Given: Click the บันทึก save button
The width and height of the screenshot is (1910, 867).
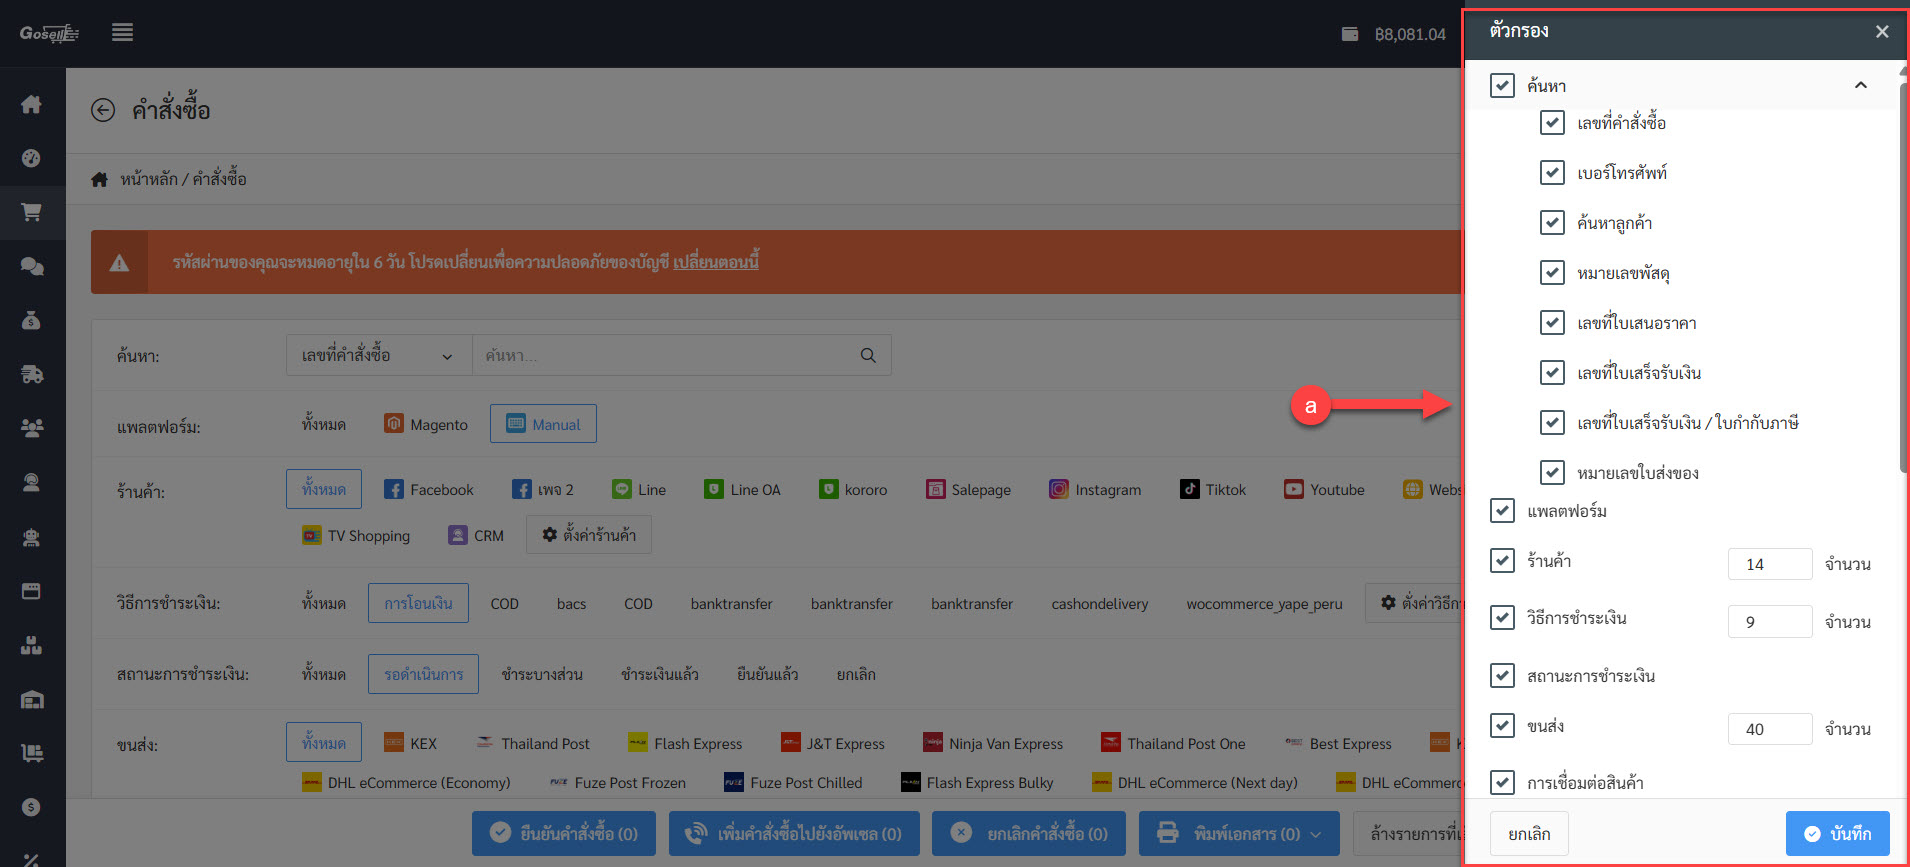Looking at the screenshot, I should (1837, 834).
